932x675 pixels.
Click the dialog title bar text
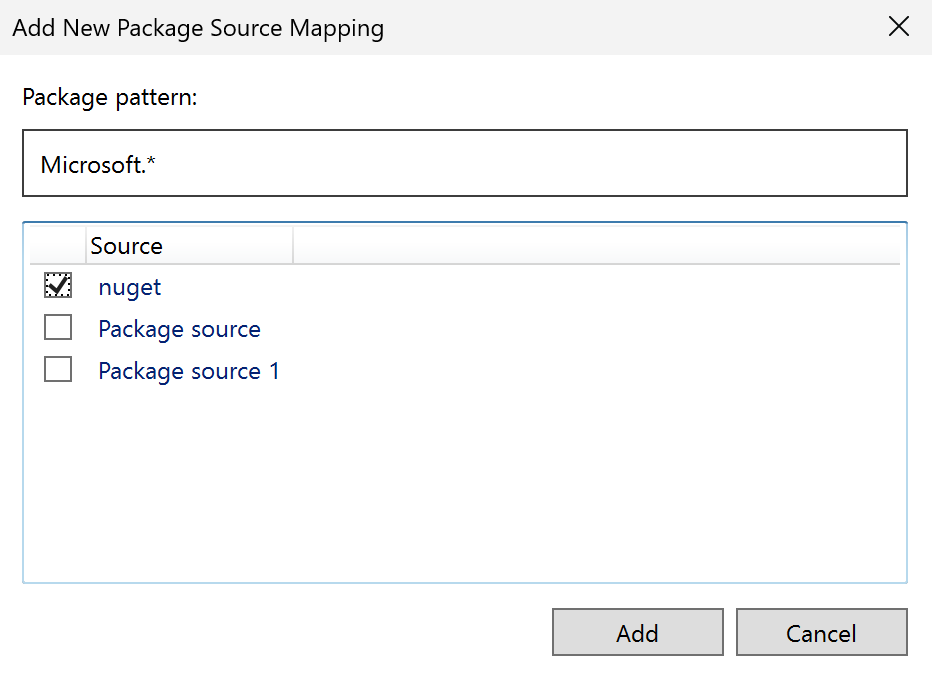point(198,28)
